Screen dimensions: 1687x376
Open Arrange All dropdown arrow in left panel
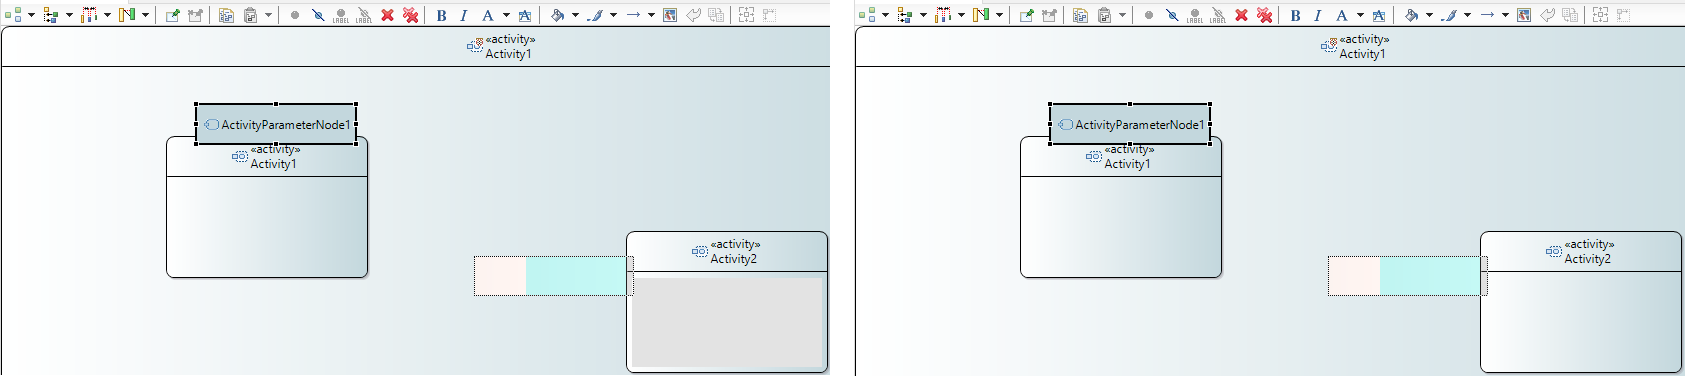[x=31, y=15]
